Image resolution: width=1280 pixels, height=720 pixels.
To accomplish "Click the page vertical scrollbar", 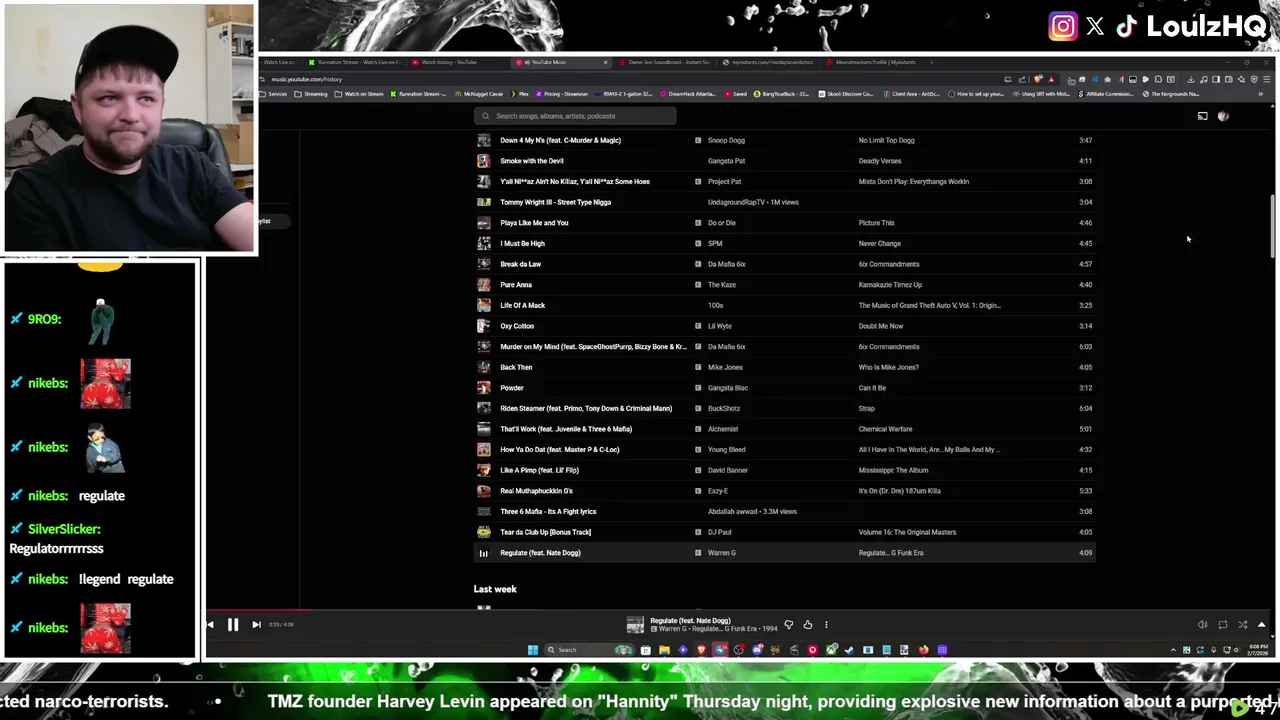I will [1273, 227].
